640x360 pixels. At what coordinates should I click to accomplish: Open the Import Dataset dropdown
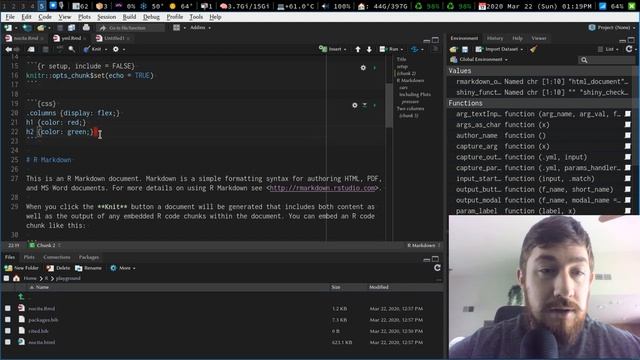pyautogui.click(x=499, y=49)
